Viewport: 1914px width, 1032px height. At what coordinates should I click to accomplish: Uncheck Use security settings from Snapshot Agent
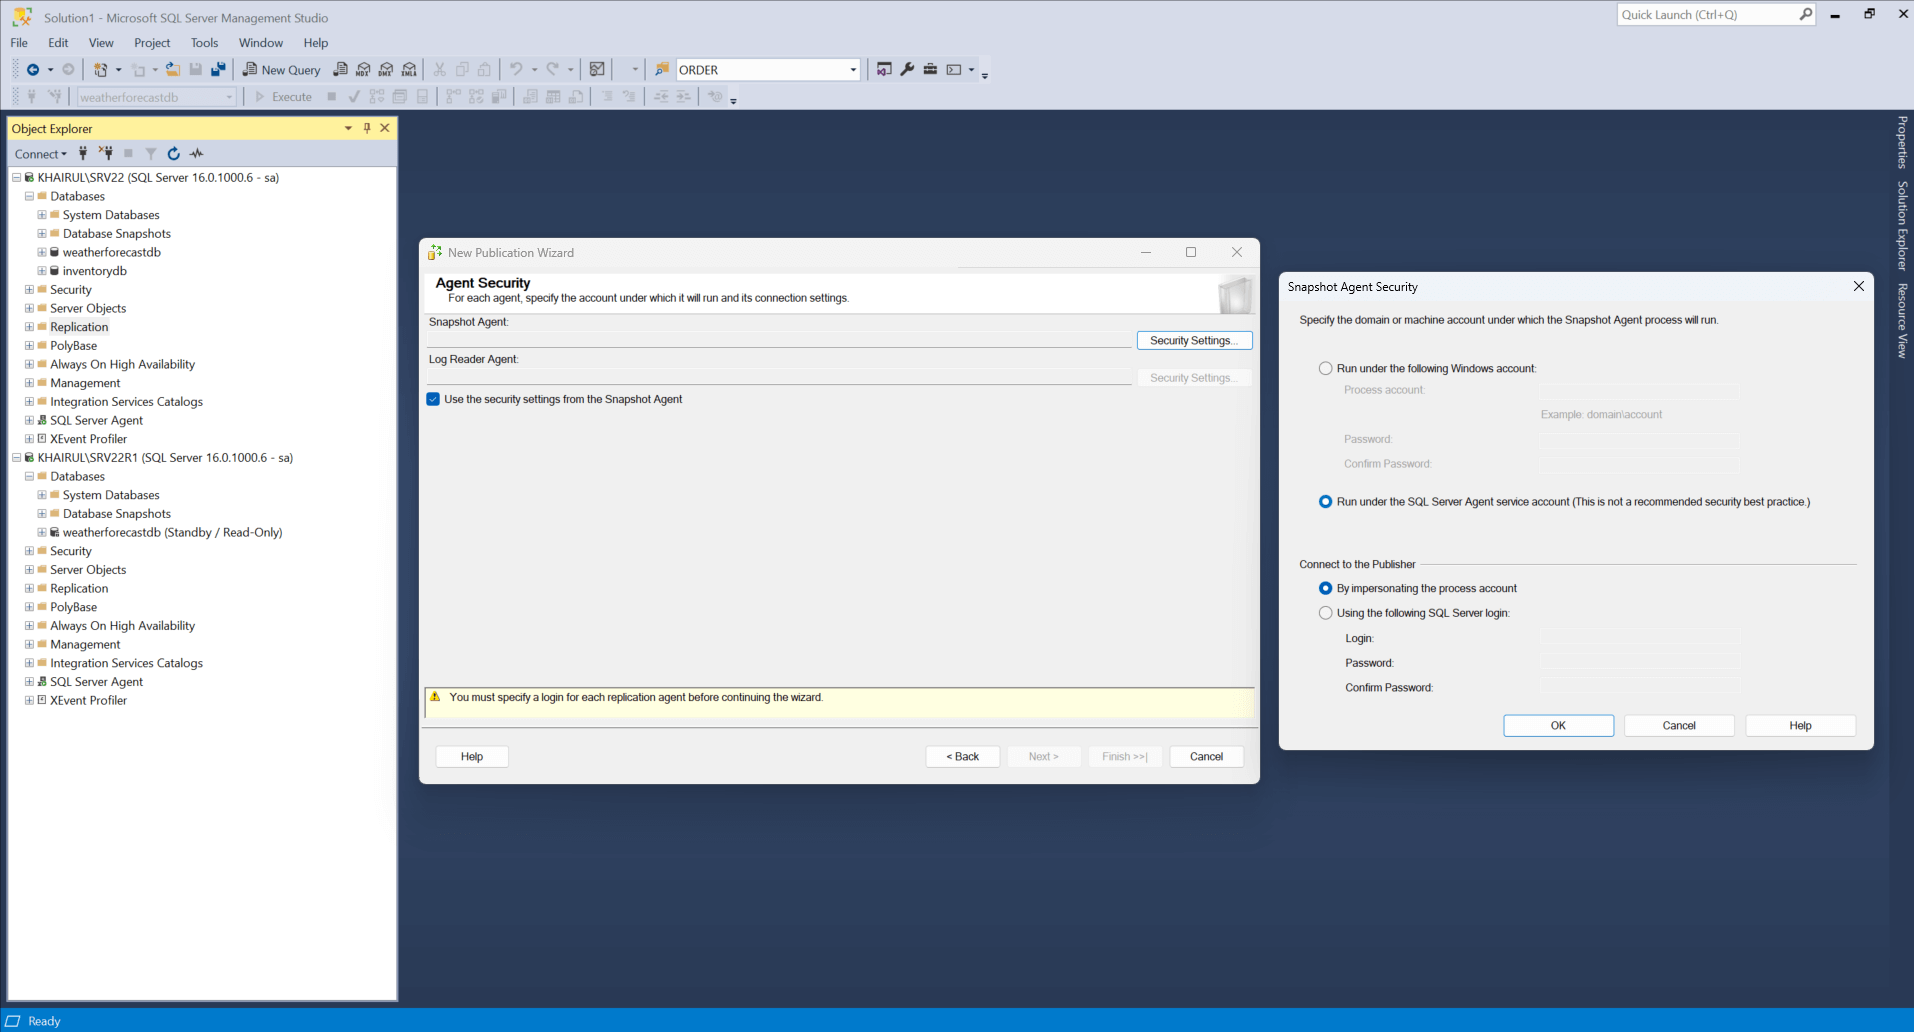coord(433,399)
